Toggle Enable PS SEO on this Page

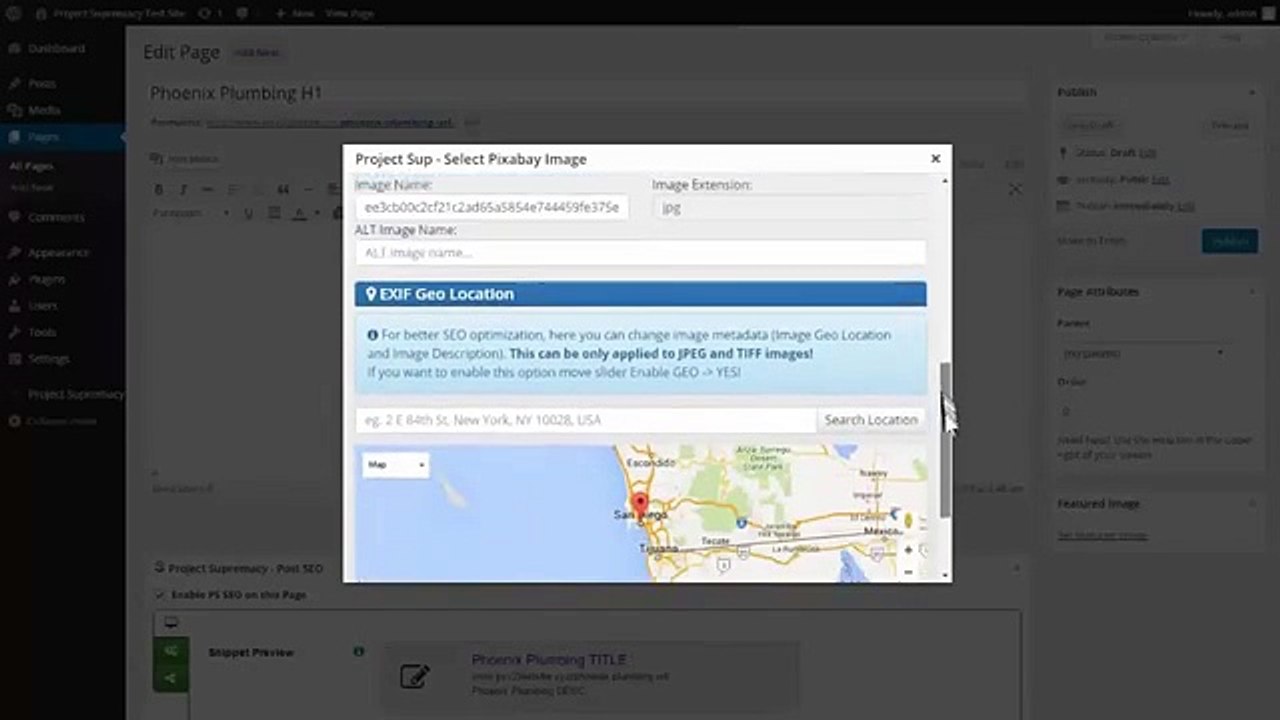[160, 595]
